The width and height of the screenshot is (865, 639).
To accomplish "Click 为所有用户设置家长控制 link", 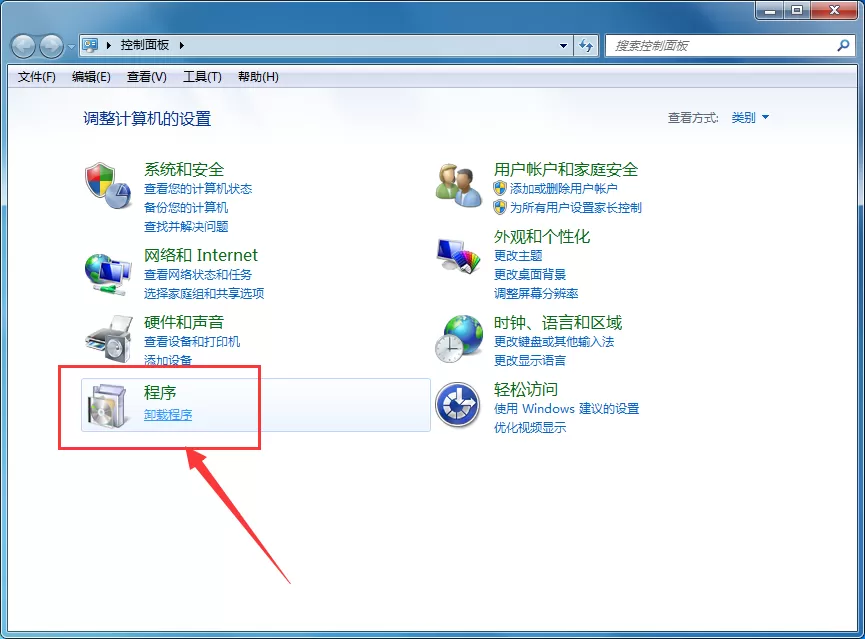I will 575,207.
